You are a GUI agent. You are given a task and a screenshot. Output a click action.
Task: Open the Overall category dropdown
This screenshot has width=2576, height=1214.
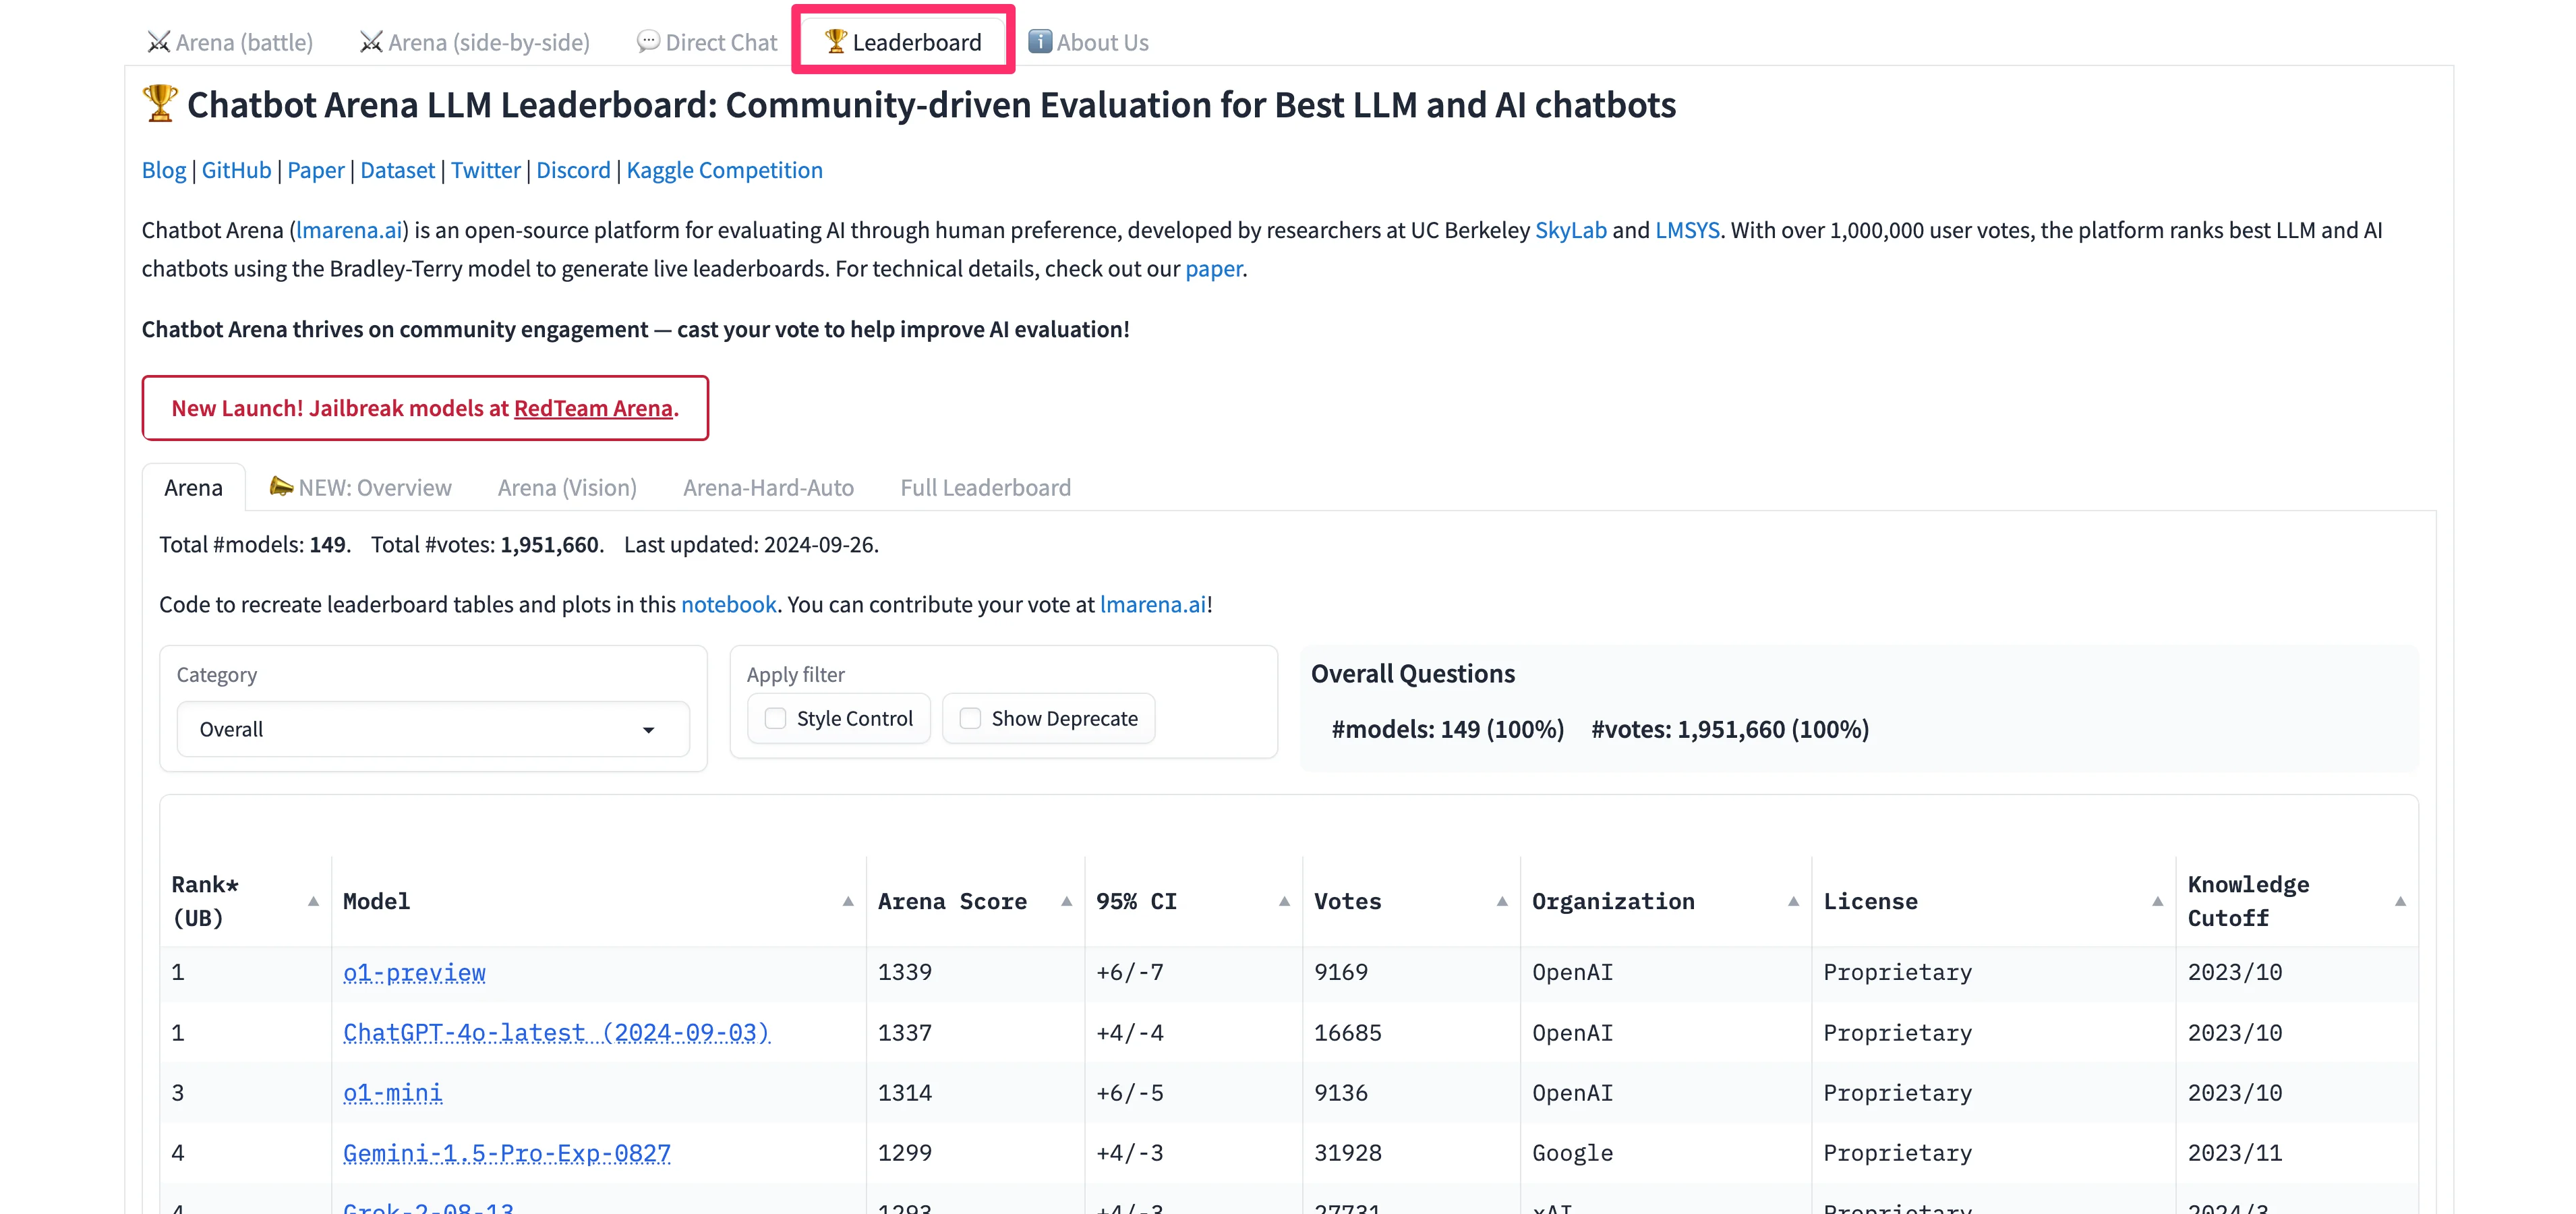tap(432, 729)
